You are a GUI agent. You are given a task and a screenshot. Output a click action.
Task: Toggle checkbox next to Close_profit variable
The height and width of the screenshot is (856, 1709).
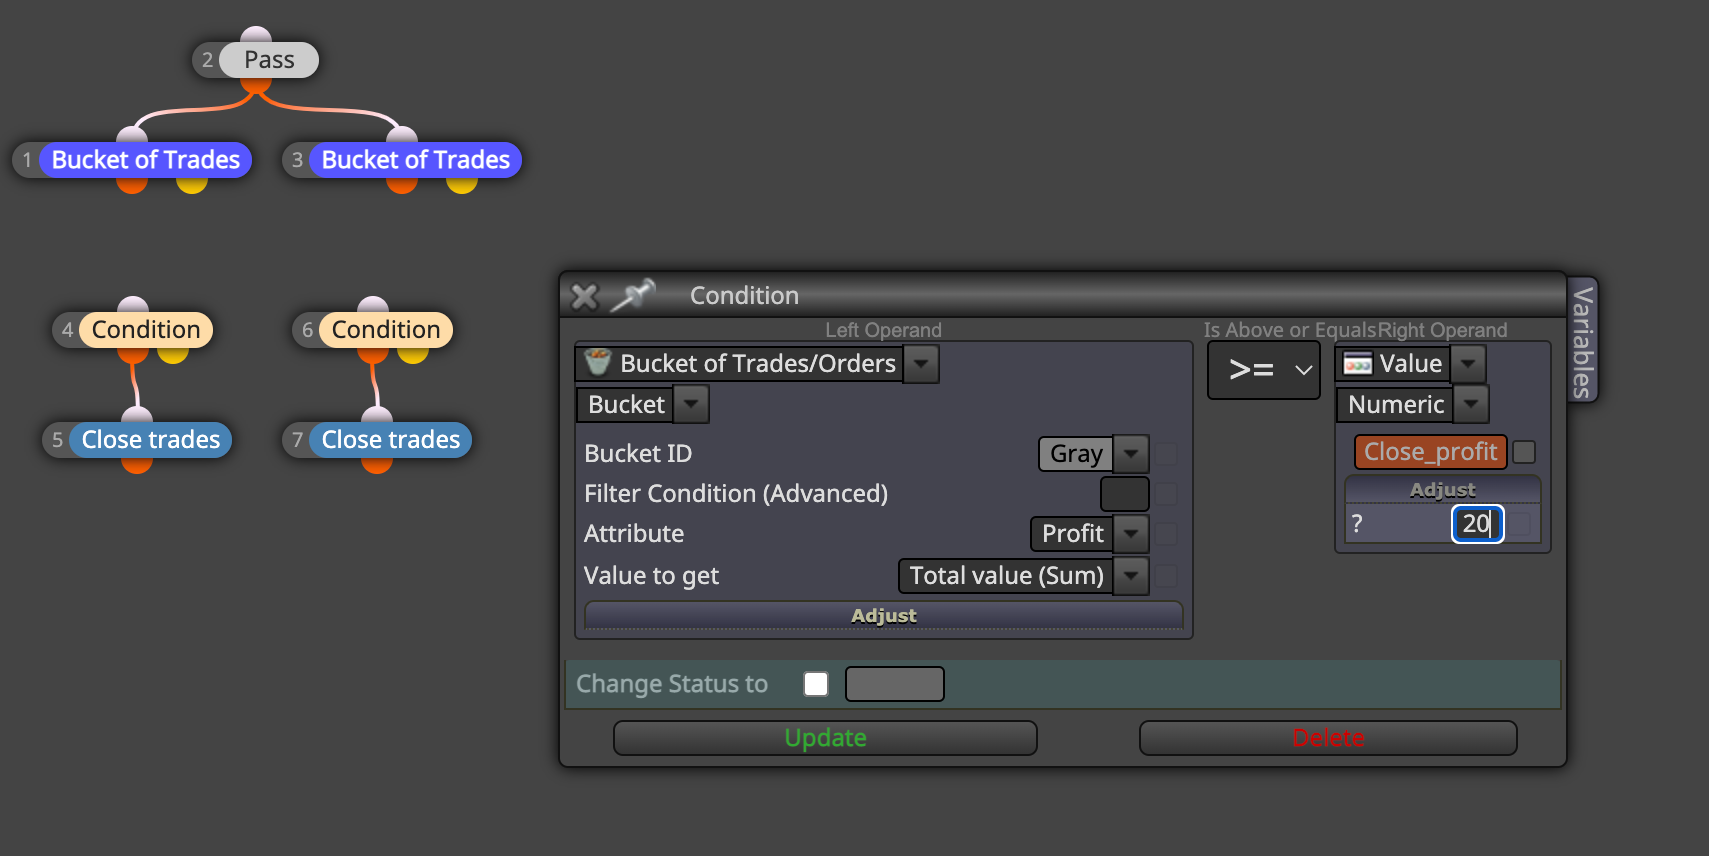(1524, 452)
